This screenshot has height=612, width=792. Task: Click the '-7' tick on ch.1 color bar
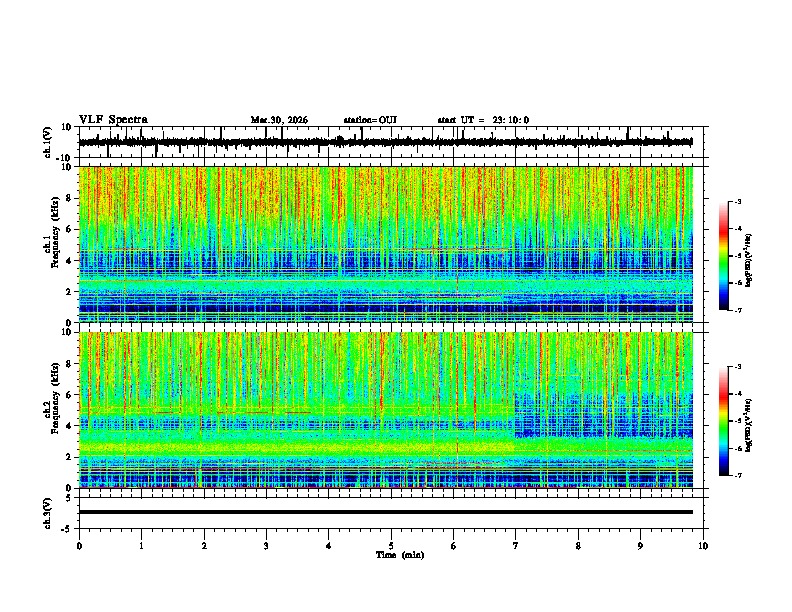point(737,310)
